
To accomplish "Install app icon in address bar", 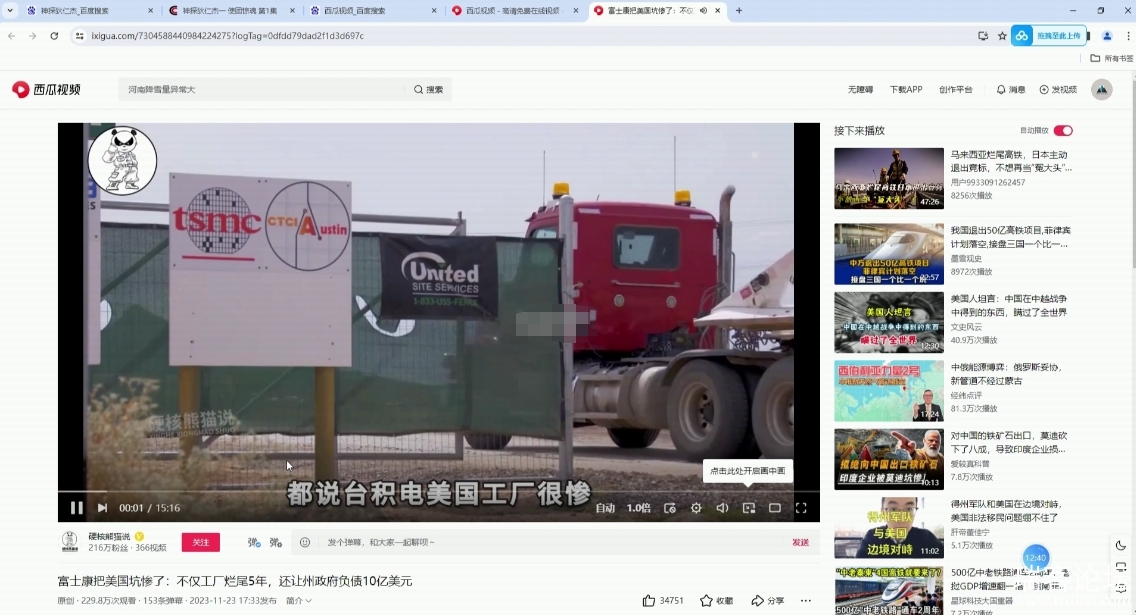I will click(982, 35).
